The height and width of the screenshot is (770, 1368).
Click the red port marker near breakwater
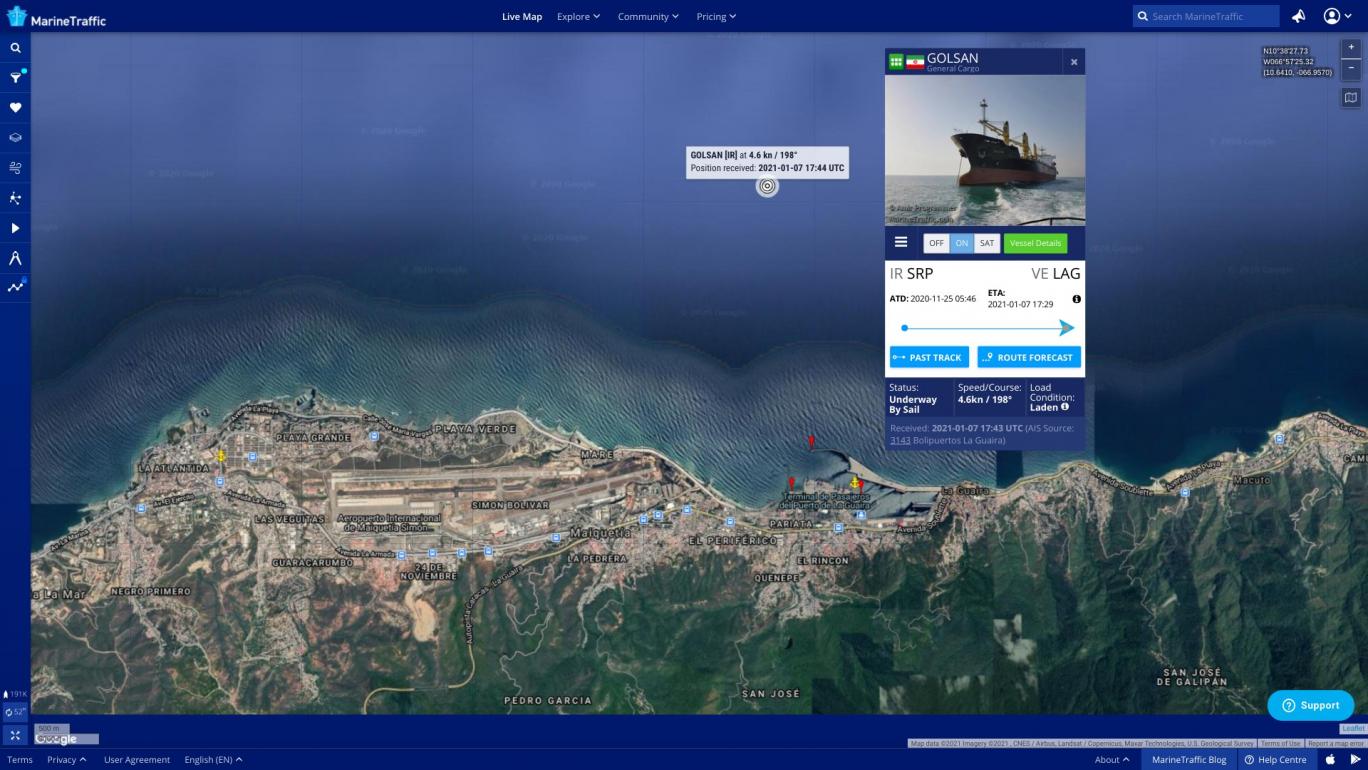tap(811, 440)
